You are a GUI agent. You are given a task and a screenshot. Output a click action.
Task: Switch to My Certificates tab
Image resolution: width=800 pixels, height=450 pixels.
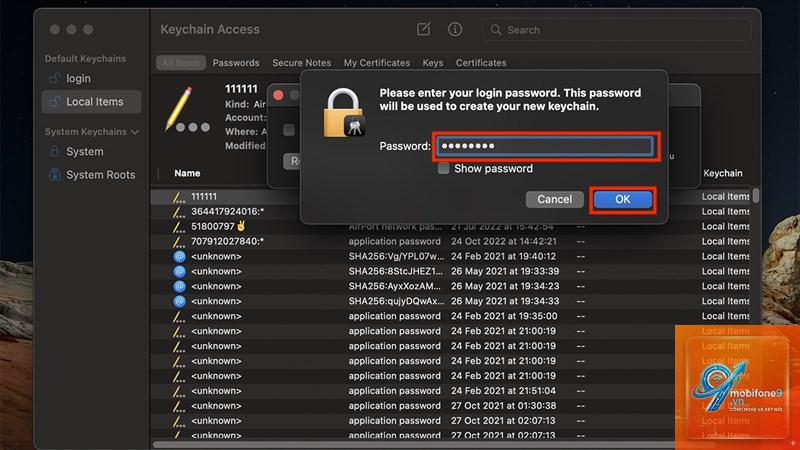(377, 63)
